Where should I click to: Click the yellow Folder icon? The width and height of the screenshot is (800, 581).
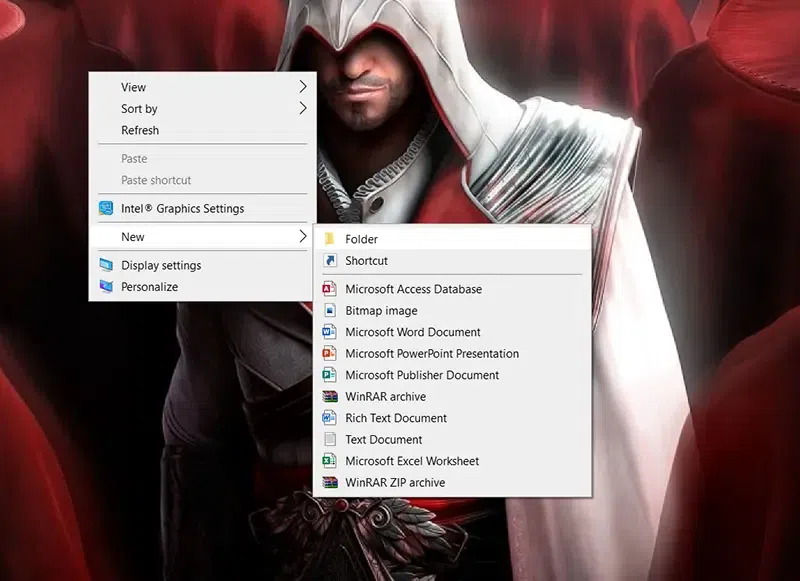330,239
